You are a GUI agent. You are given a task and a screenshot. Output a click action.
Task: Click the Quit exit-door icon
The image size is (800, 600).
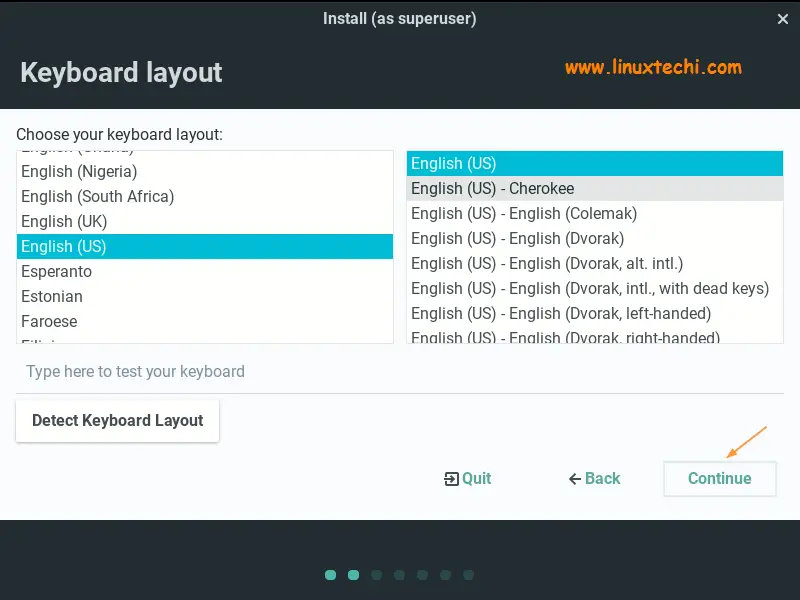tap(451, 479)
